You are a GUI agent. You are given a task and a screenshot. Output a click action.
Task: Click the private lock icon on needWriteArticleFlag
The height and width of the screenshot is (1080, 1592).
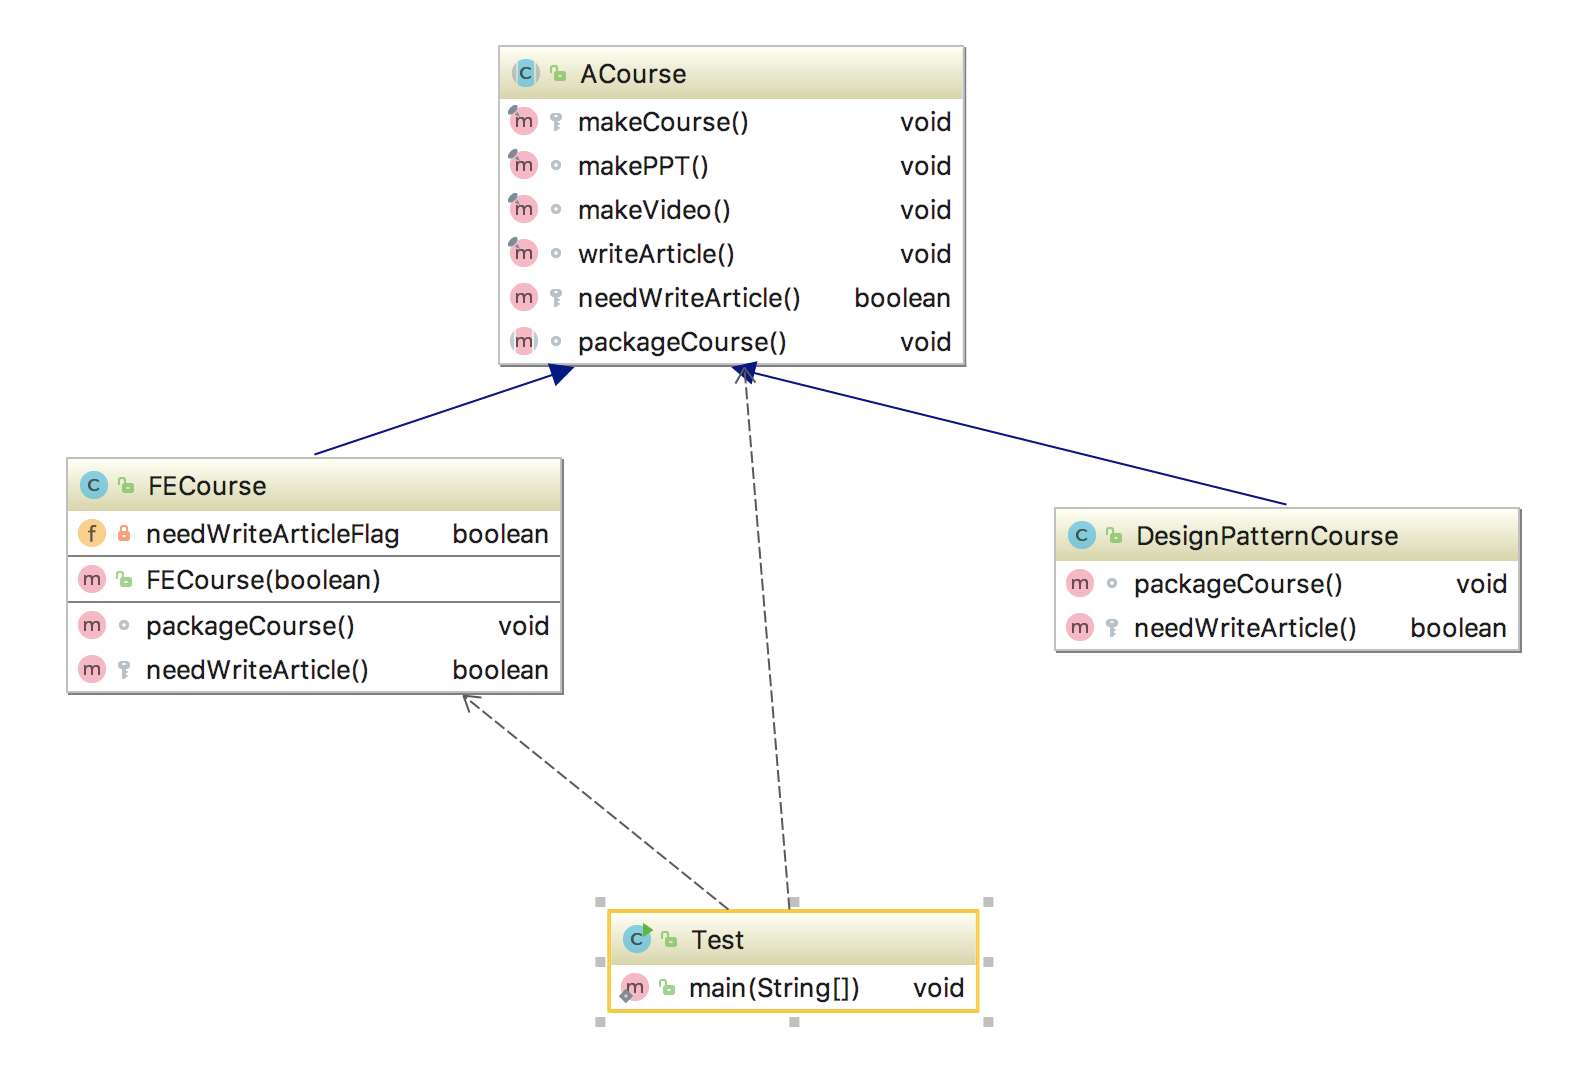pyautogui.click(x=124, y=534)
